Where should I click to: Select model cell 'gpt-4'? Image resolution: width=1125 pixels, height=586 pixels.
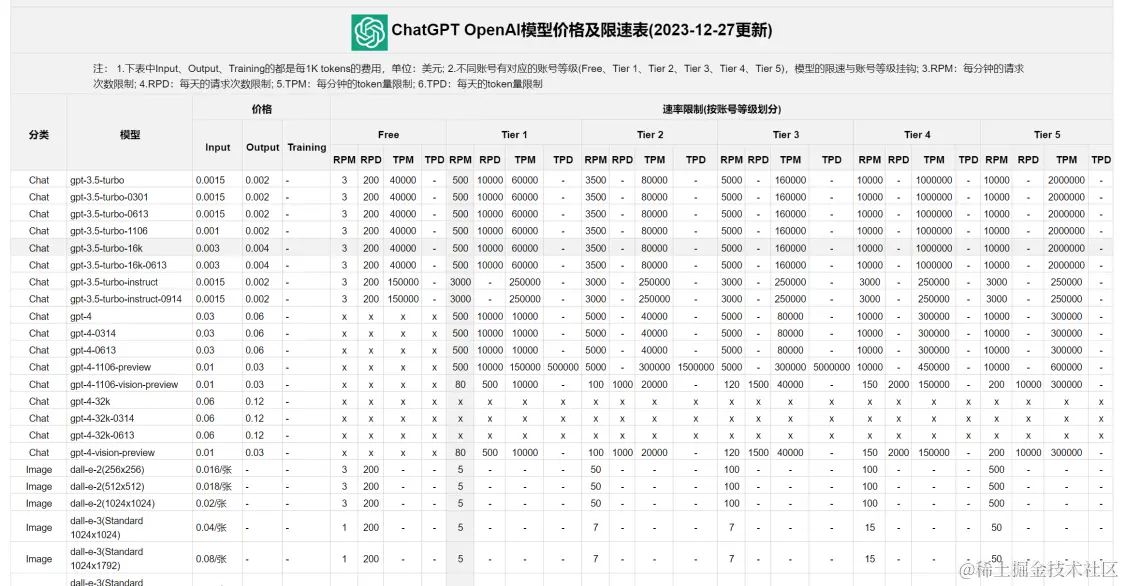[x=80, y=316]
